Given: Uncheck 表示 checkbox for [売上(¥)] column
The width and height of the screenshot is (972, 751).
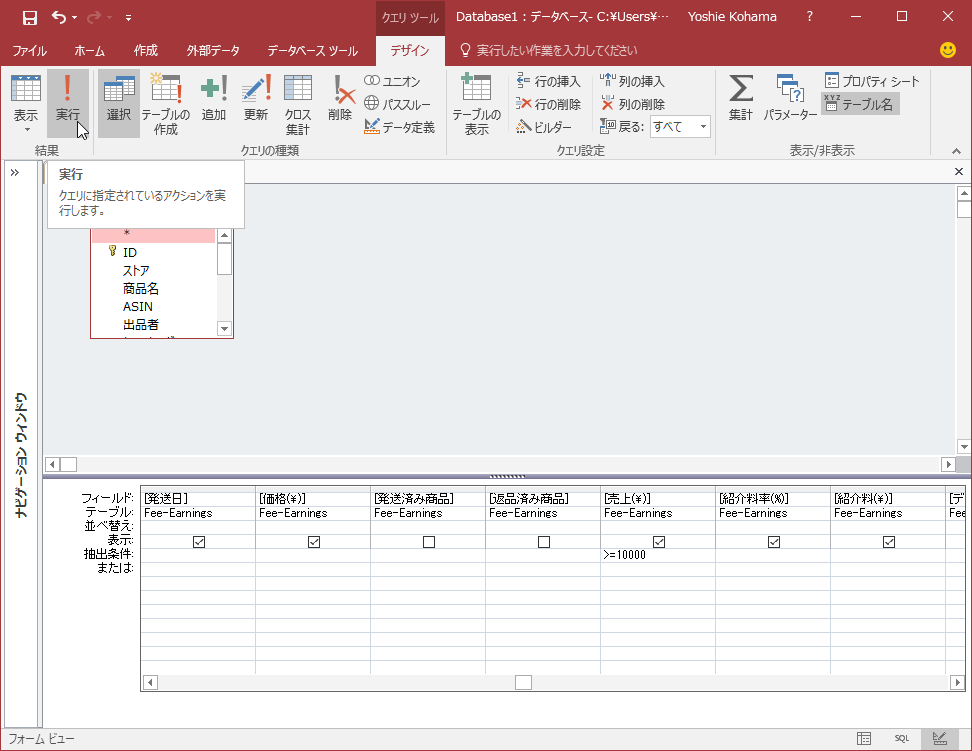Looking at the screenshot, I should (659, 542).
